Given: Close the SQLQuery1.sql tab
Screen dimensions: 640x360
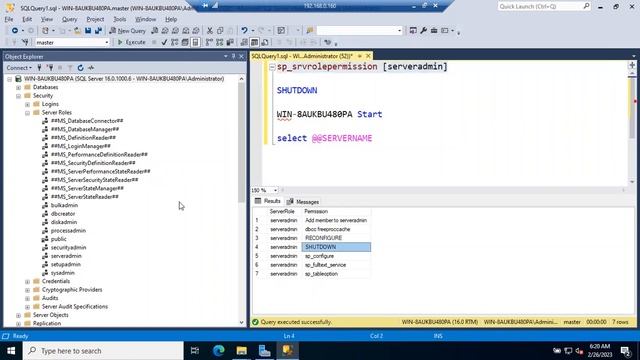Looking at the screenshot, I should tap(368, 56).
